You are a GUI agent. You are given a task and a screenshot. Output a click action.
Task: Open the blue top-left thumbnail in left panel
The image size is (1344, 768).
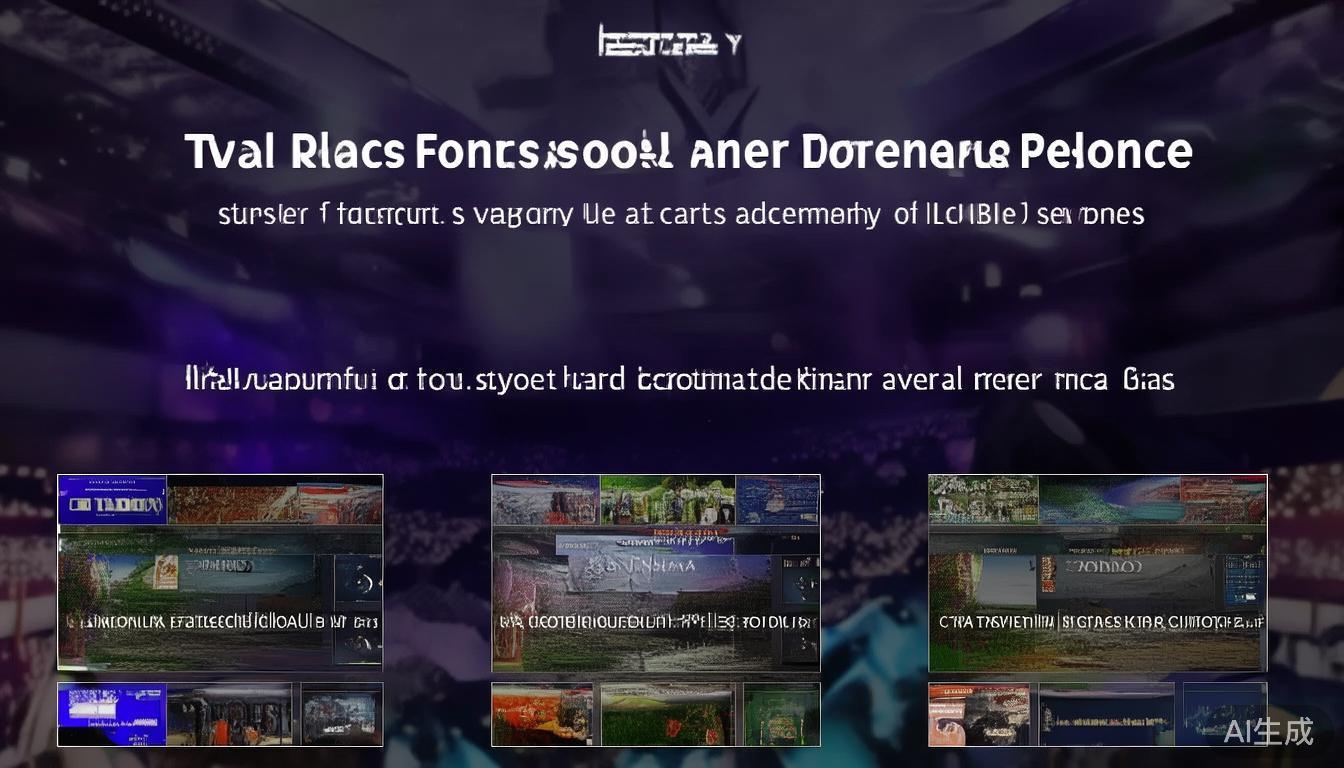(x=112, y=500)
